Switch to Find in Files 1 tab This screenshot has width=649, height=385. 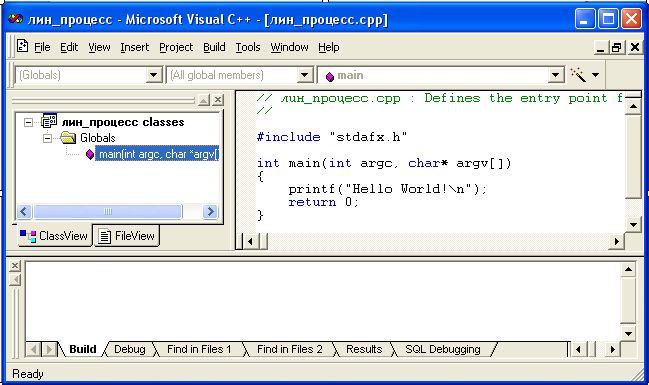pos(199,349)
